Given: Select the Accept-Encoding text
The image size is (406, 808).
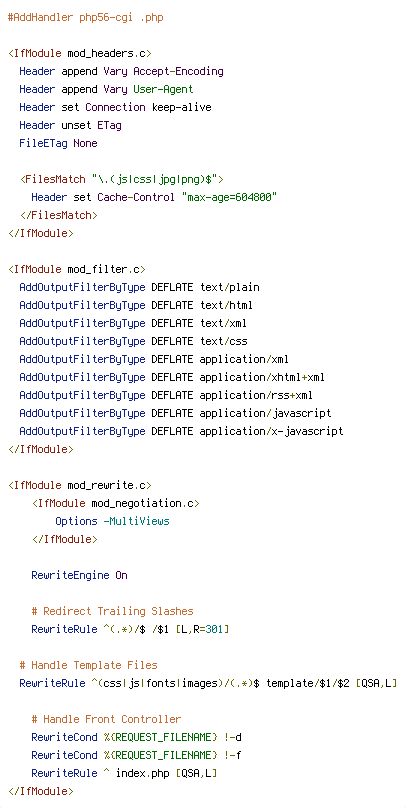Looking at the screenshot, I should 178,72.
